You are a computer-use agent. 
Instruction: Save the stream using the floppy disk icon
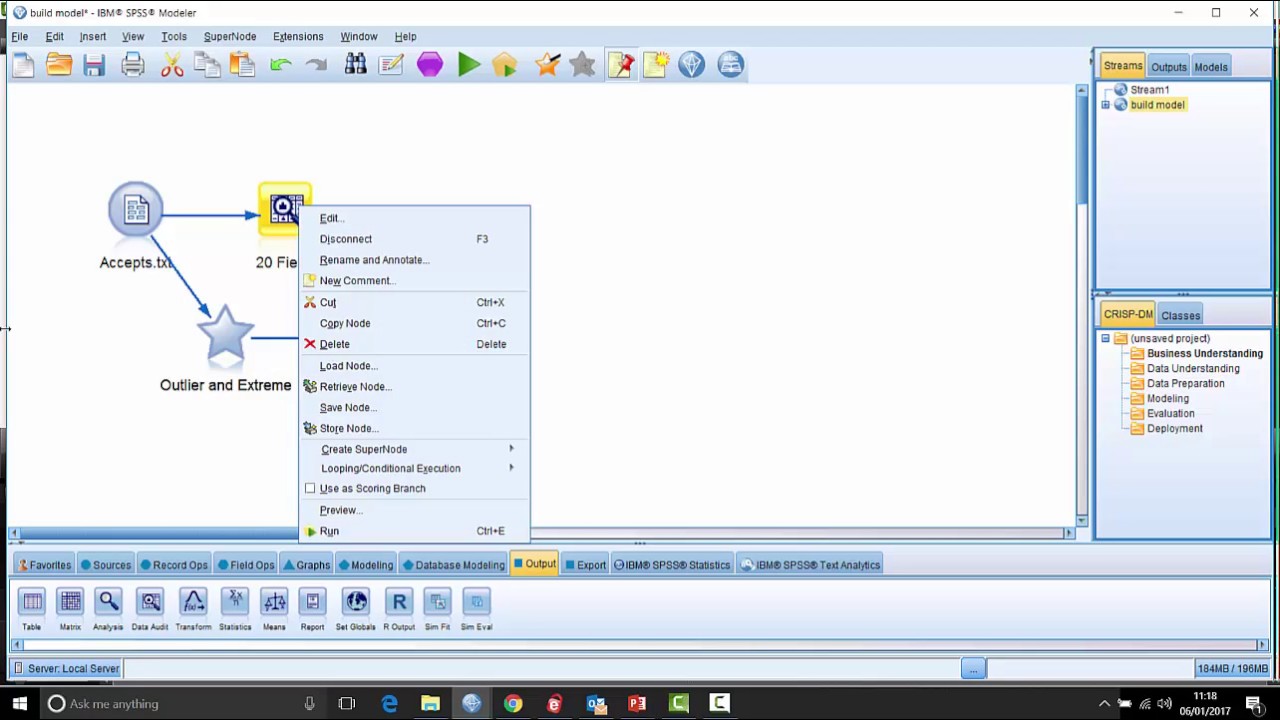pyautogui.click(x=94, y=65)
